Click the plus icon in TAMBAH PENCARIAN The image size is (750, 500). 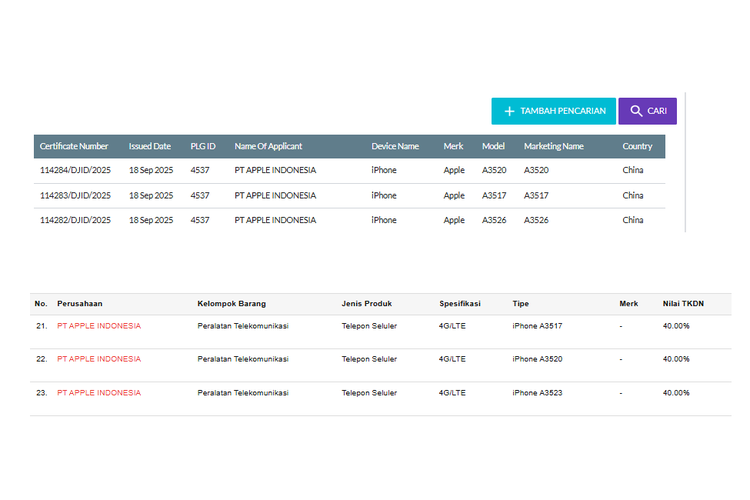pos(509,111)
